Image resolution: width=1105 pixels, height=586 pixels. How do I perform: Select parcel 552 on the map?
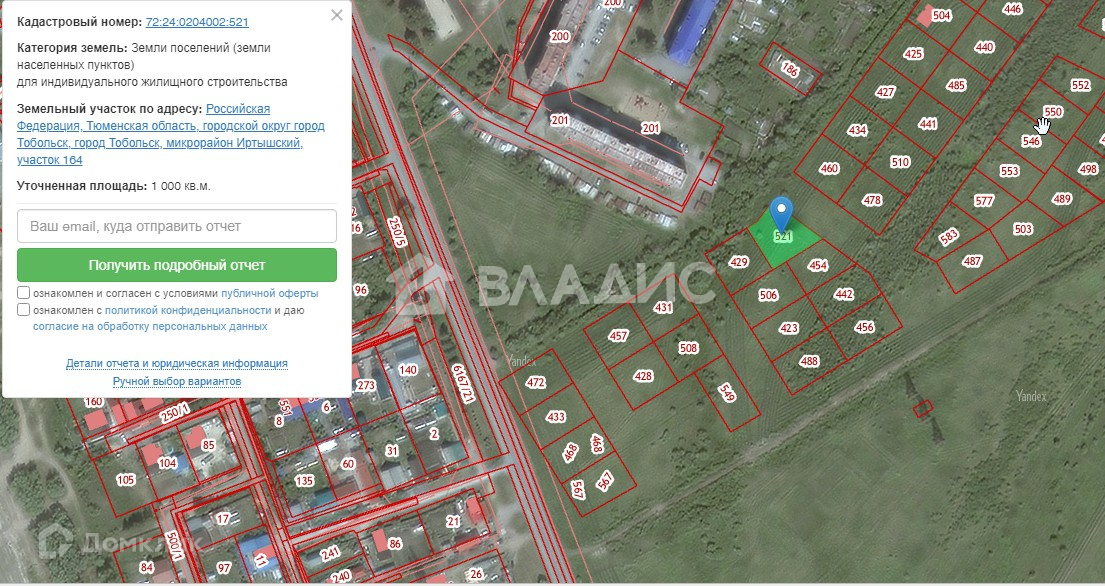point(1080,85)
